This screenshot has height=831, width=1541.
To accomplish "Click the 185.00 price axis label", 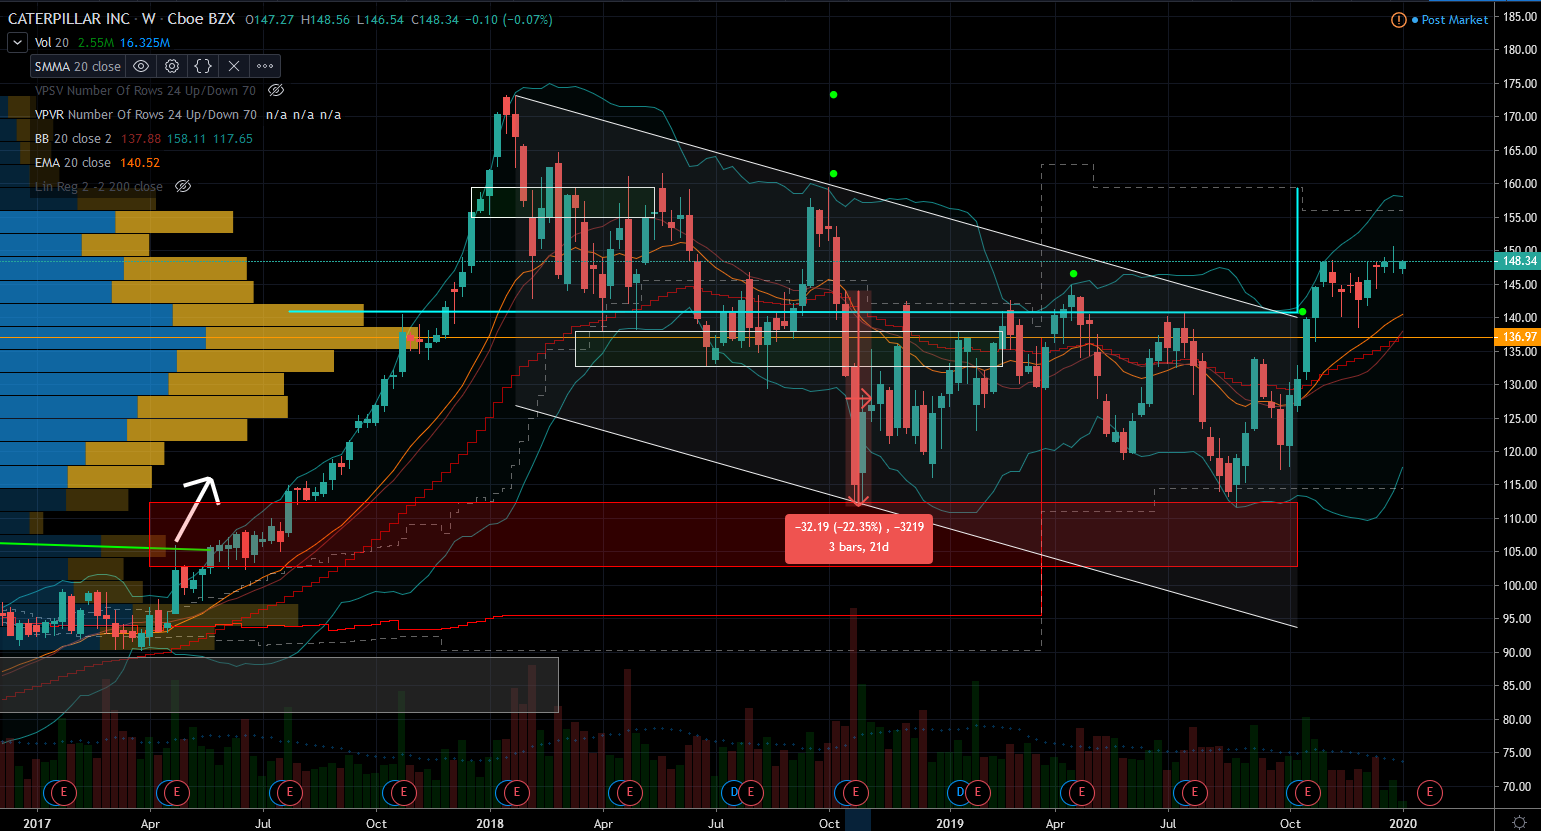I will click(x=1520, y=17).
